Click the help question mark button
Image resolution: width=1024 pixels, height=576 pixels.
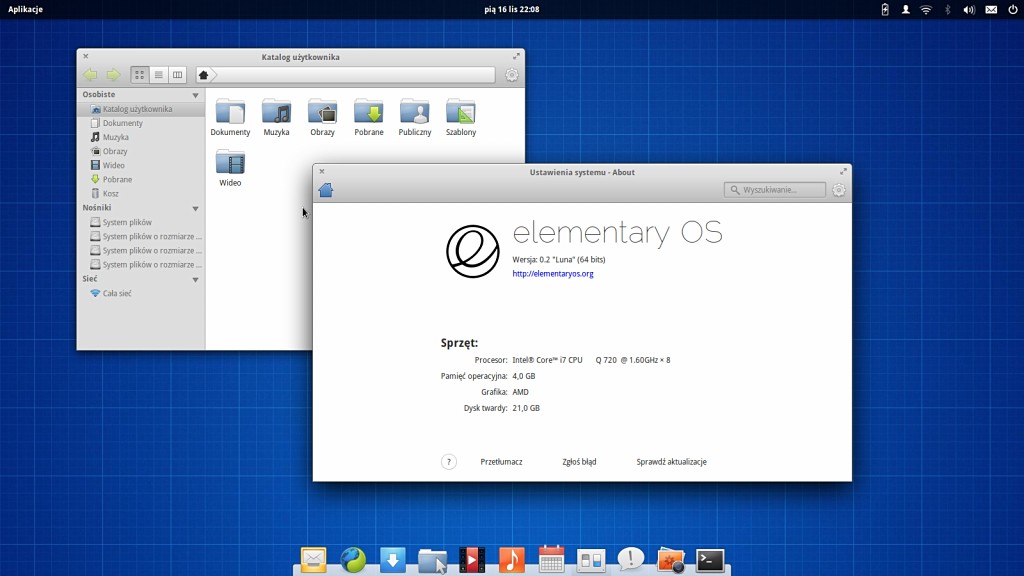point(449,462)
